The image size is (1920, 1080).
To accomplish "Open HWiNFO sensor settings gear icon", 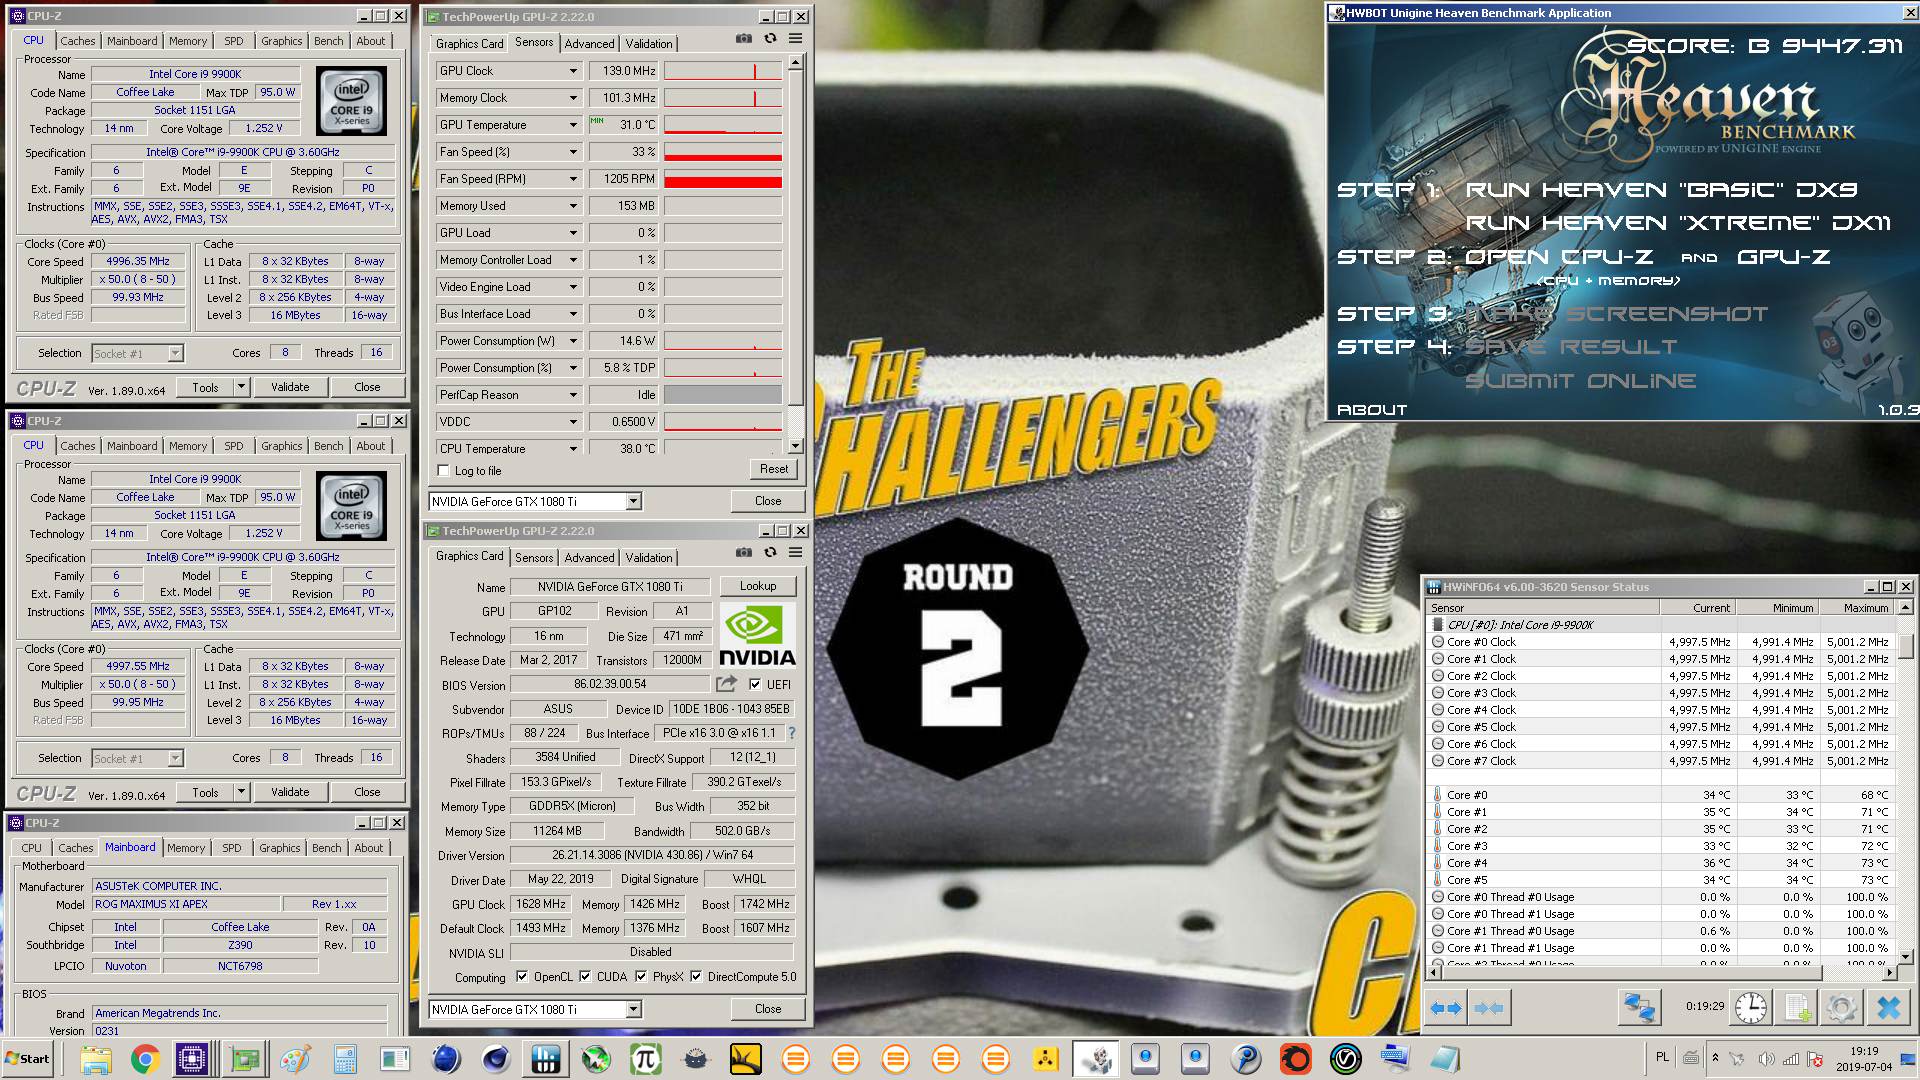I will (x=1842, y=1008).
